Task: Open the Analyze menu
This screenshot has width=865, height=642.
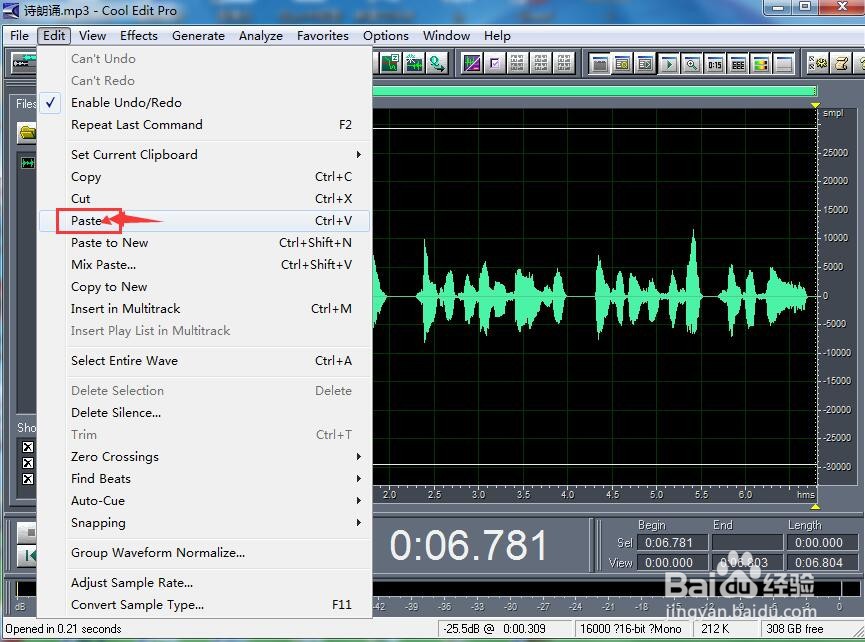Action: 260,36
